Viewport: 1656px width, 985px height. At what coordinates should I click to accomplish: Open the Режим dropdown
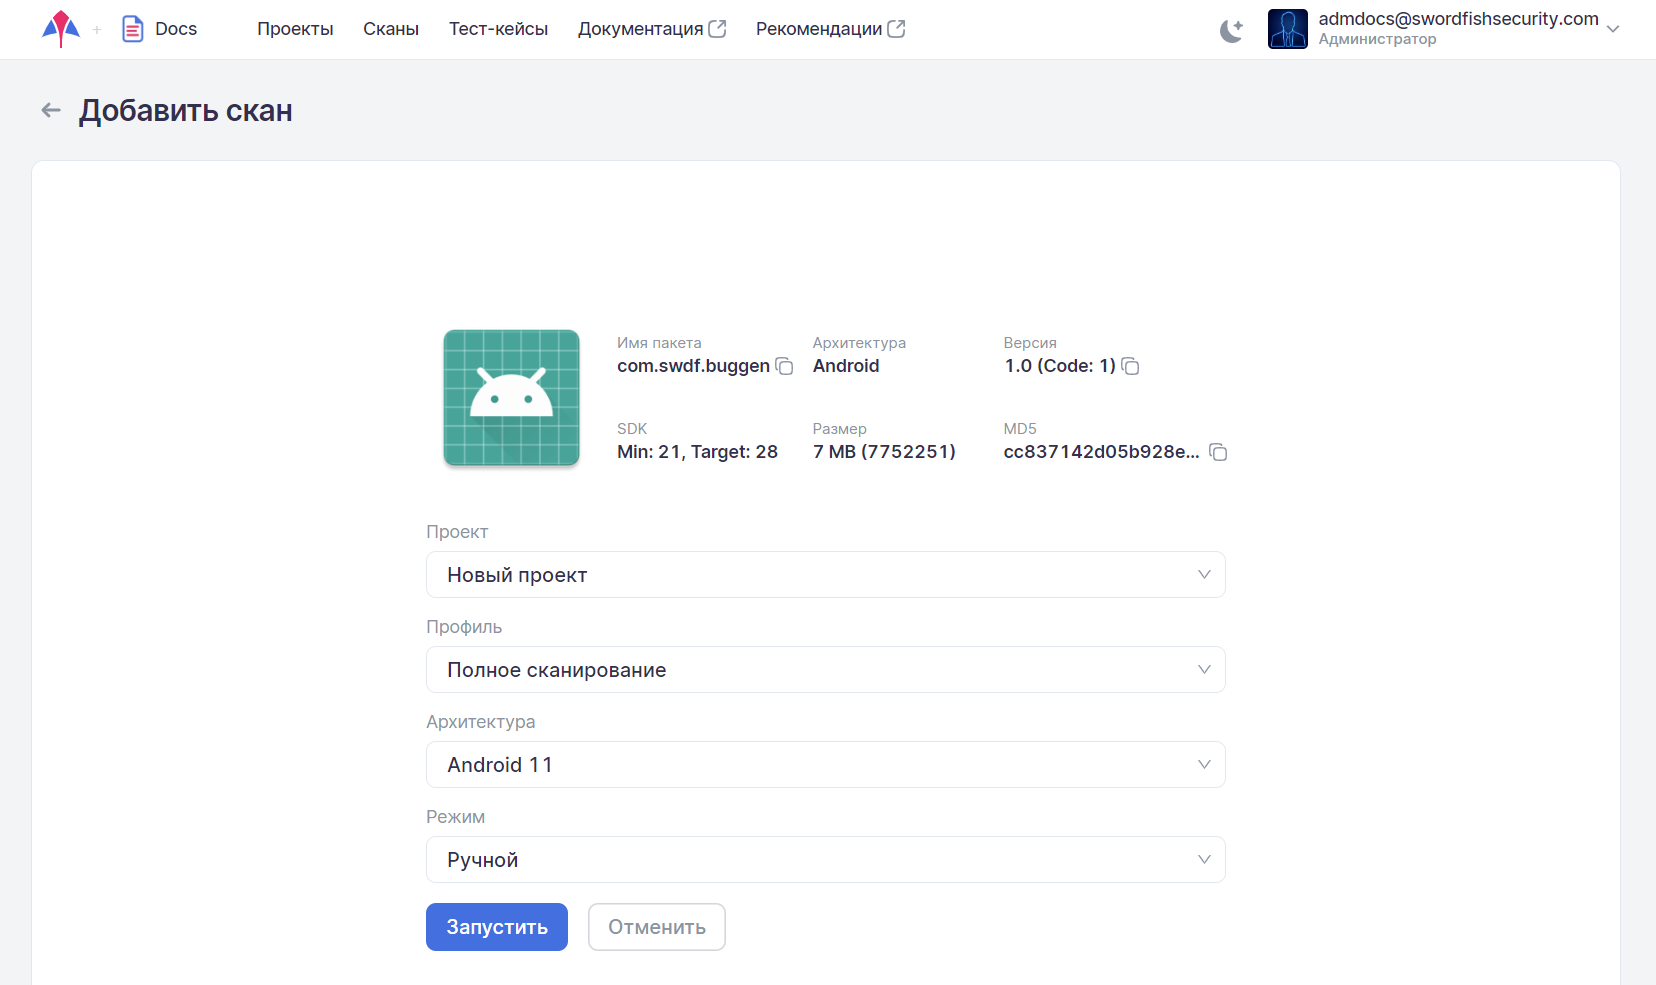(825, 860)
